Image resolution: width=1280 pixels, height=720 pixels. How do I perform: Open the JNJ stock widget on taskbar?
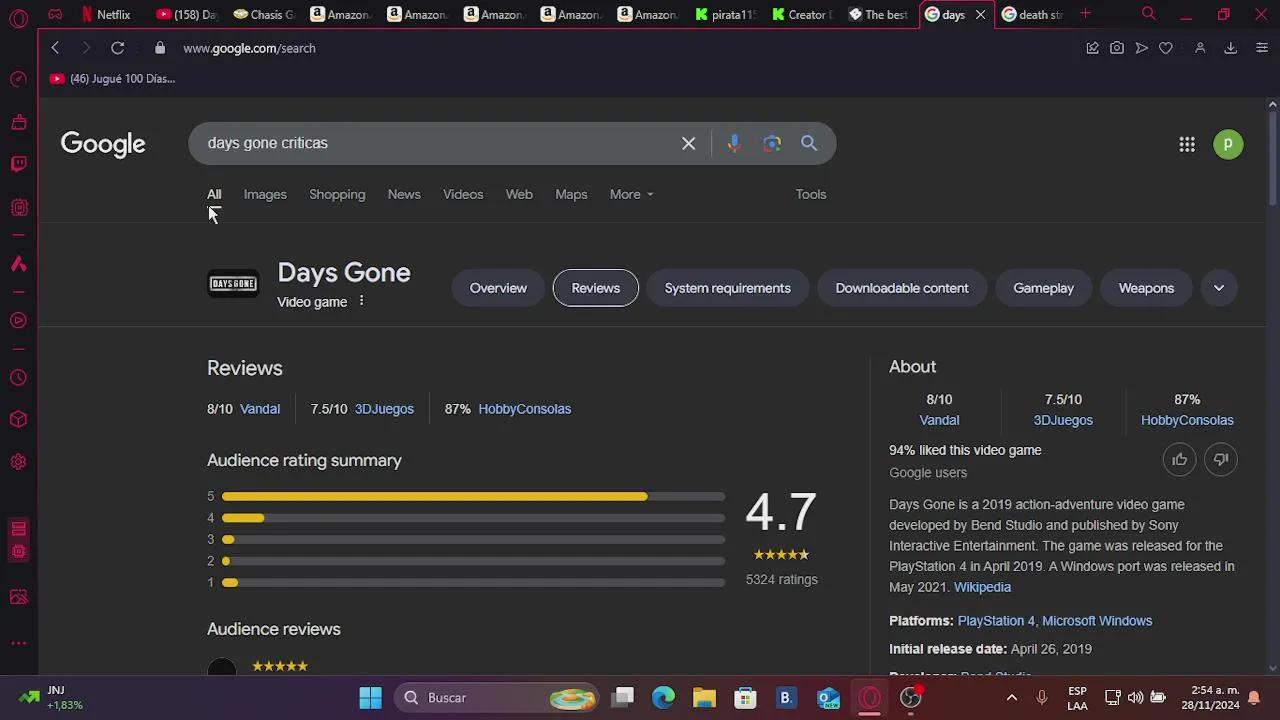pos(51,698)
